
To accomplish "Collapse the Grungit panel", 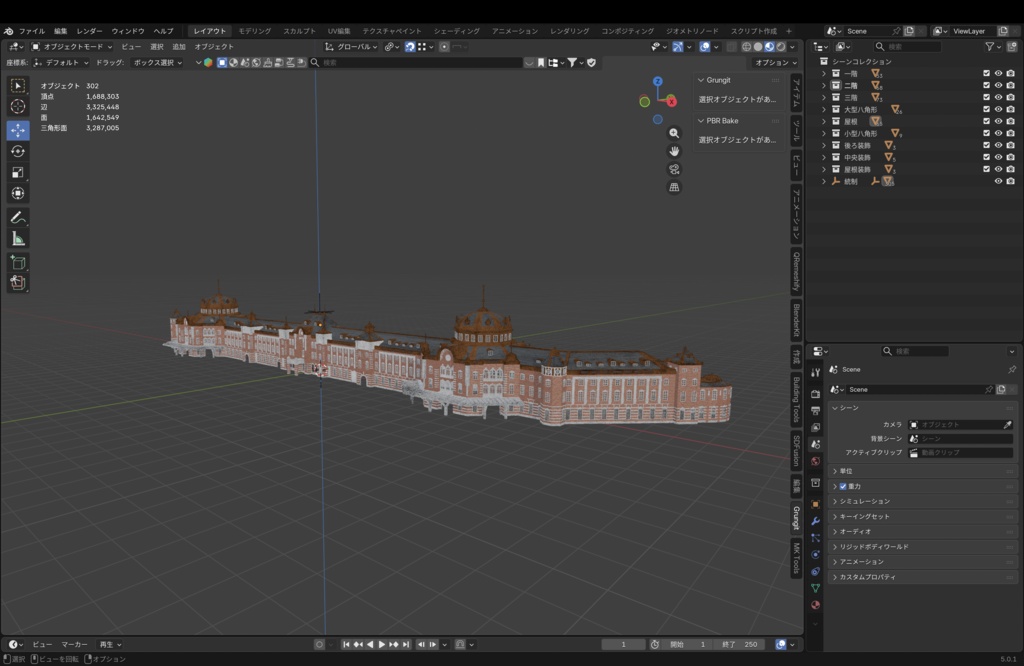I will pyautogui.click(x=701, y=80).
